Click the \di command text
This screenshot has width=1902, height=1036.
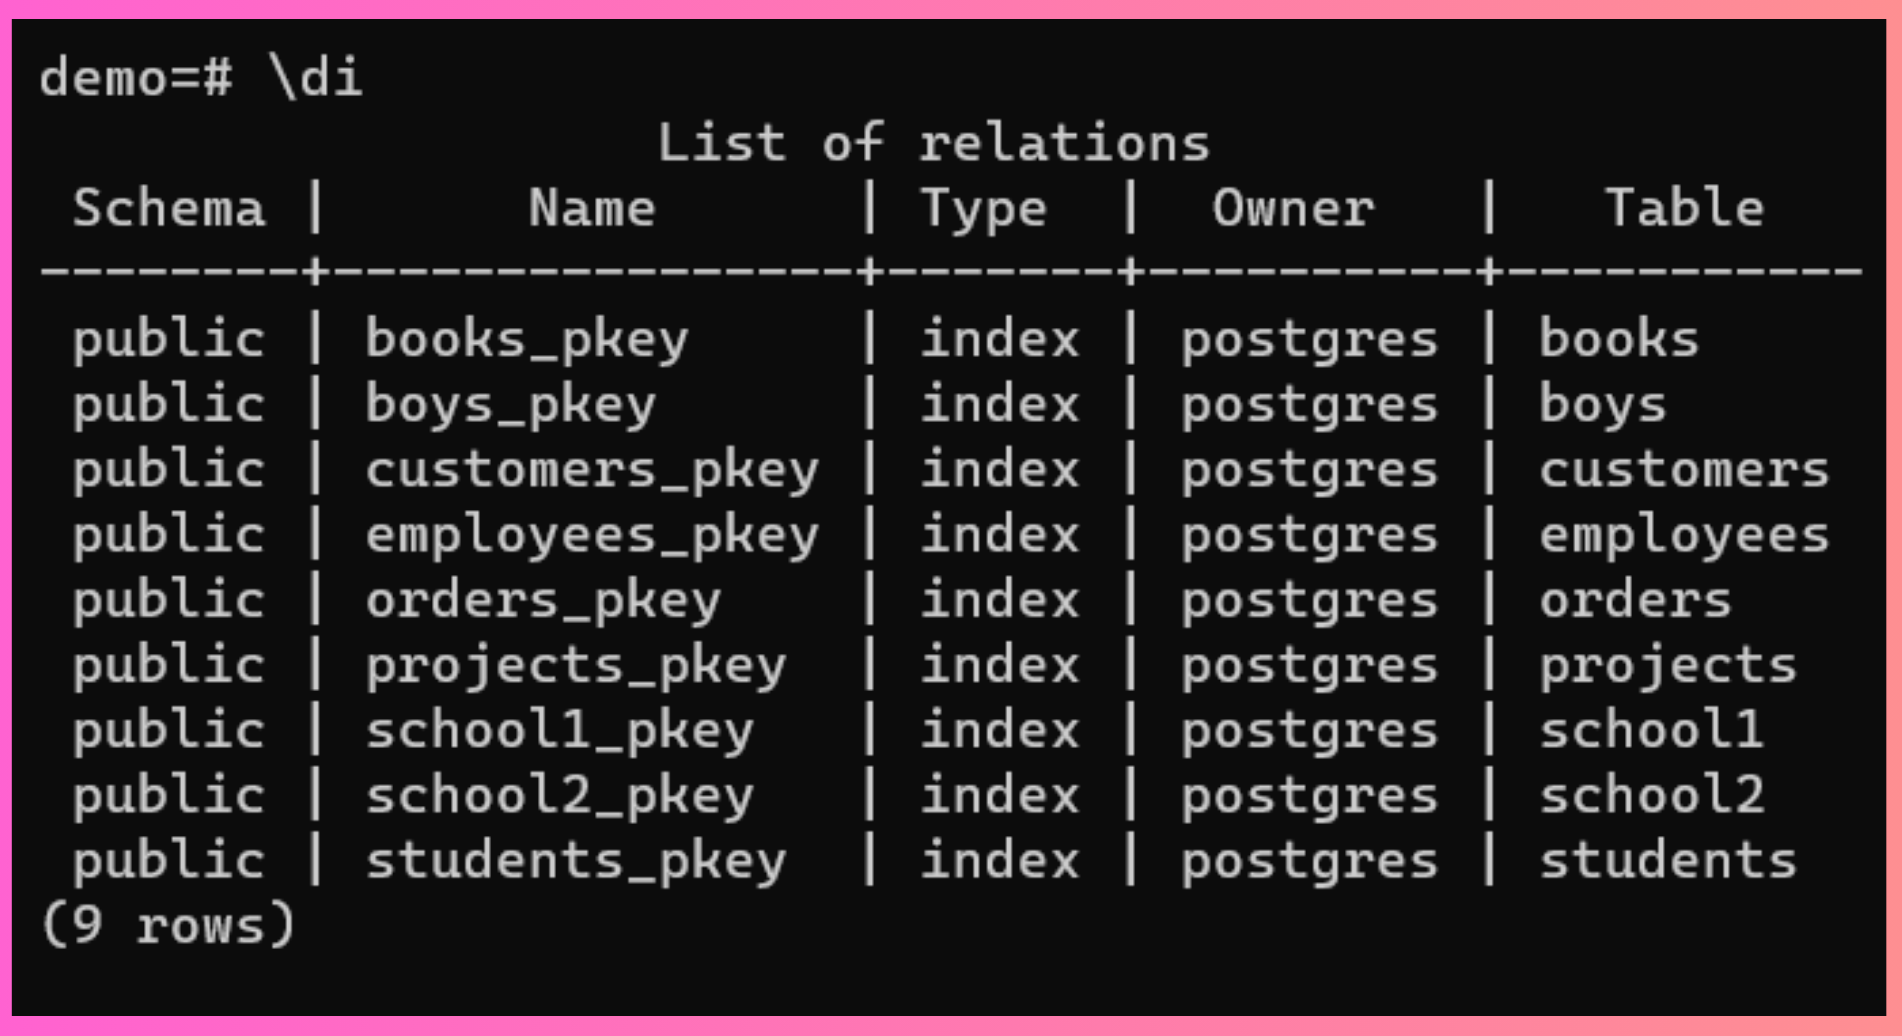tap(316, 77)
